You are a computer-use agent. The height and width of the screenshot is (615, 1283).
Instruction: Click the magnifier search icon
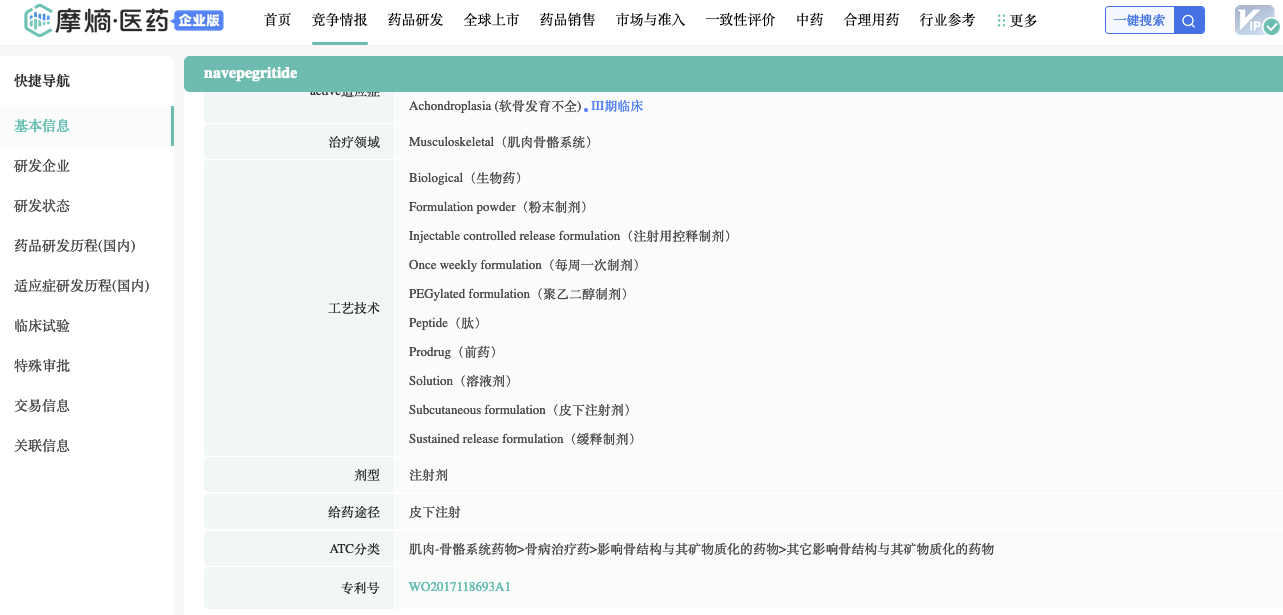click(1189, 21)
